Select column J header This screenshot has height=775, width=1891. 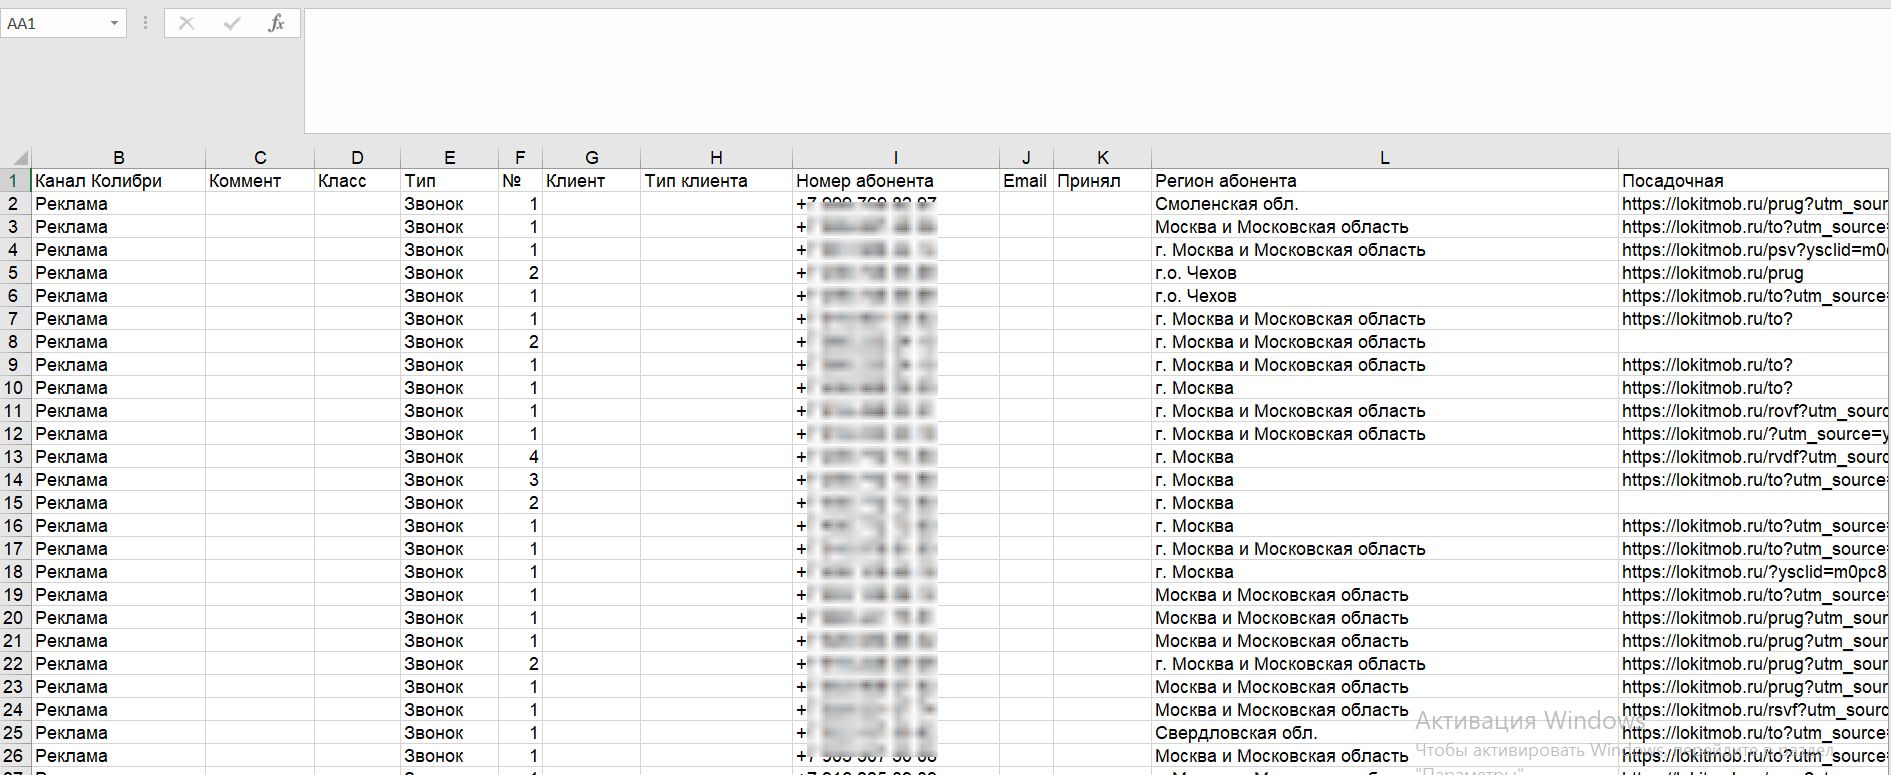[x=1026, y=158]
